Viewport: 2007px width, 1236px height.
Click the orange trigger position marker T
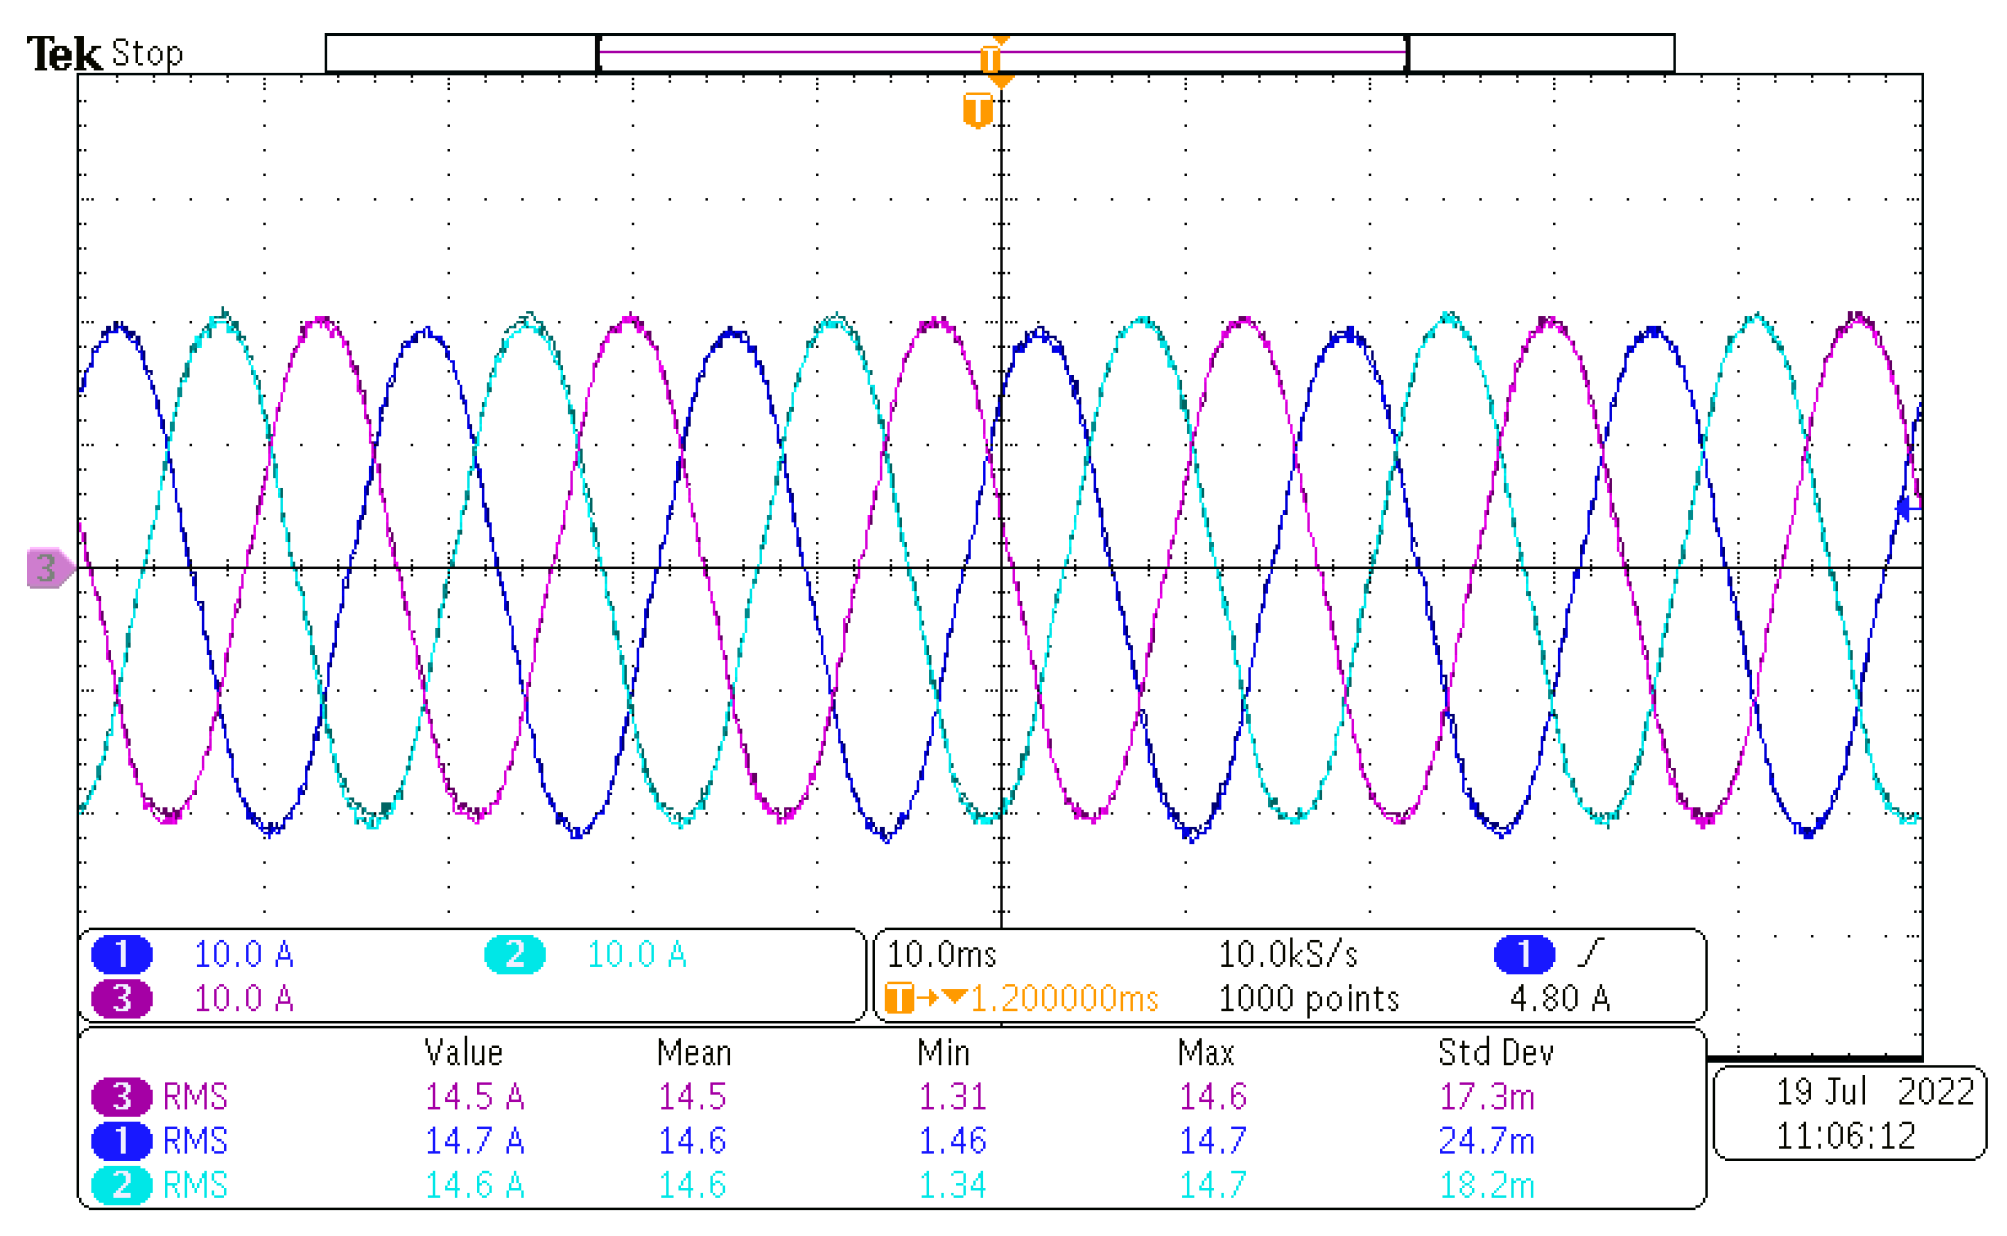click(x=977, y=109)
